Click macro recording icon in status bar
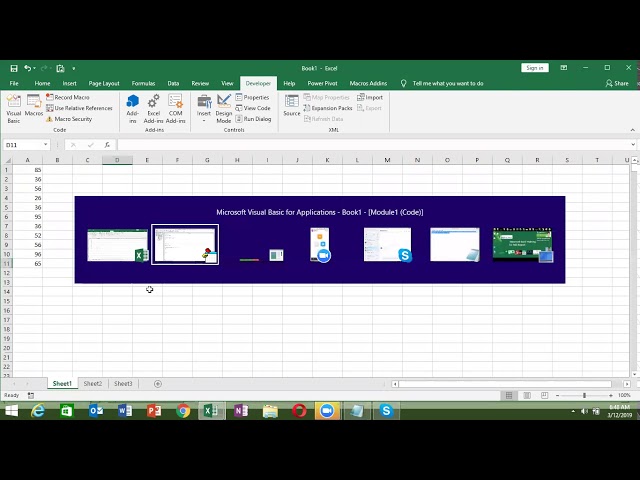Screen dimensions: 640x480 click(x=31, y=395)
